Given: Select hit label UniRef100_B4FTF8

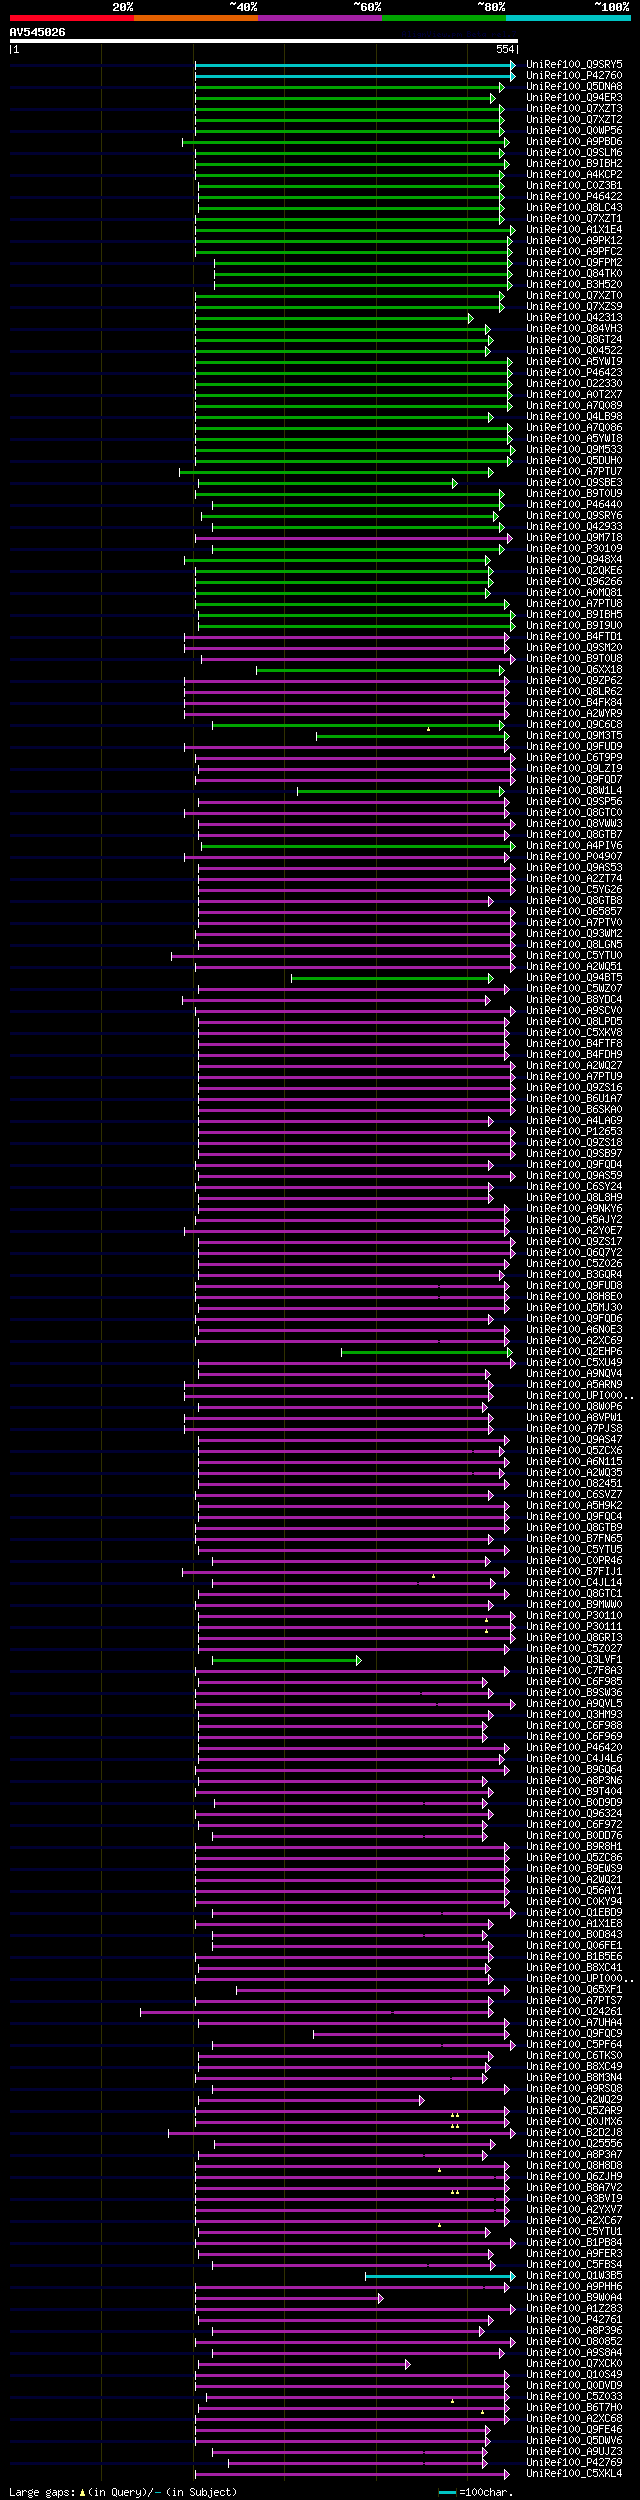Looking at the screenshot, I should (574, 1043).
